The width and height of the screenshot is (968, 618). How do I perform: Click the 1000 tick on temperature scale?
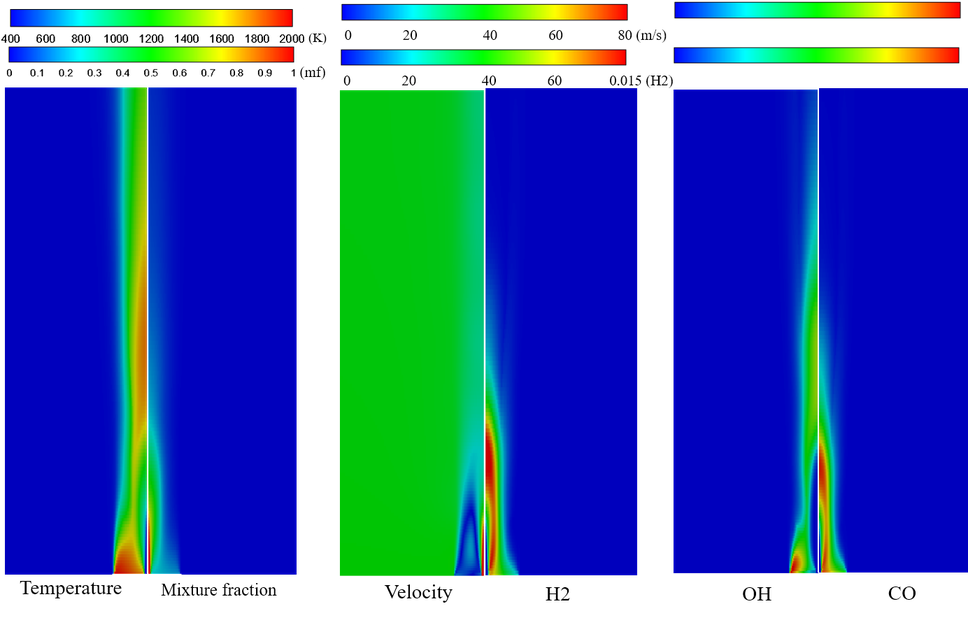click(x=116, y=38)
